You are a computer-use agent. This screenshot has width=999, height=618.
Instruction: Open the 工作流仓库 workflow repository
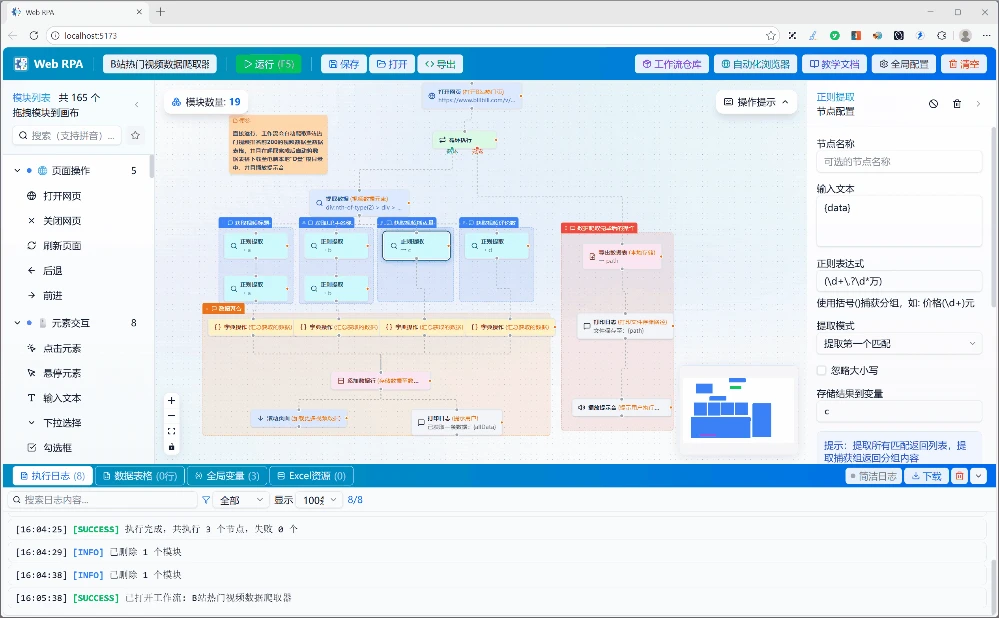tap(672, 64)
